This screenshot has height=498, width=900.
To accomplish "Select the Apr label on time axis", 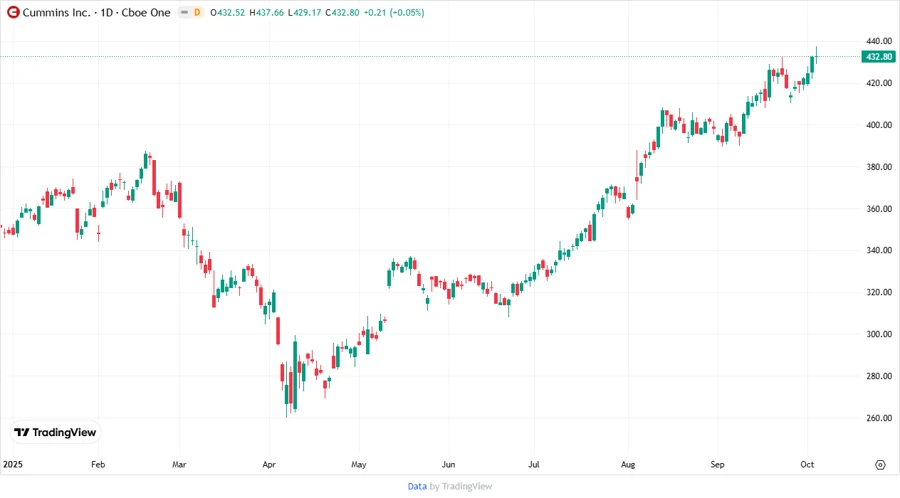I will point(268,465).
